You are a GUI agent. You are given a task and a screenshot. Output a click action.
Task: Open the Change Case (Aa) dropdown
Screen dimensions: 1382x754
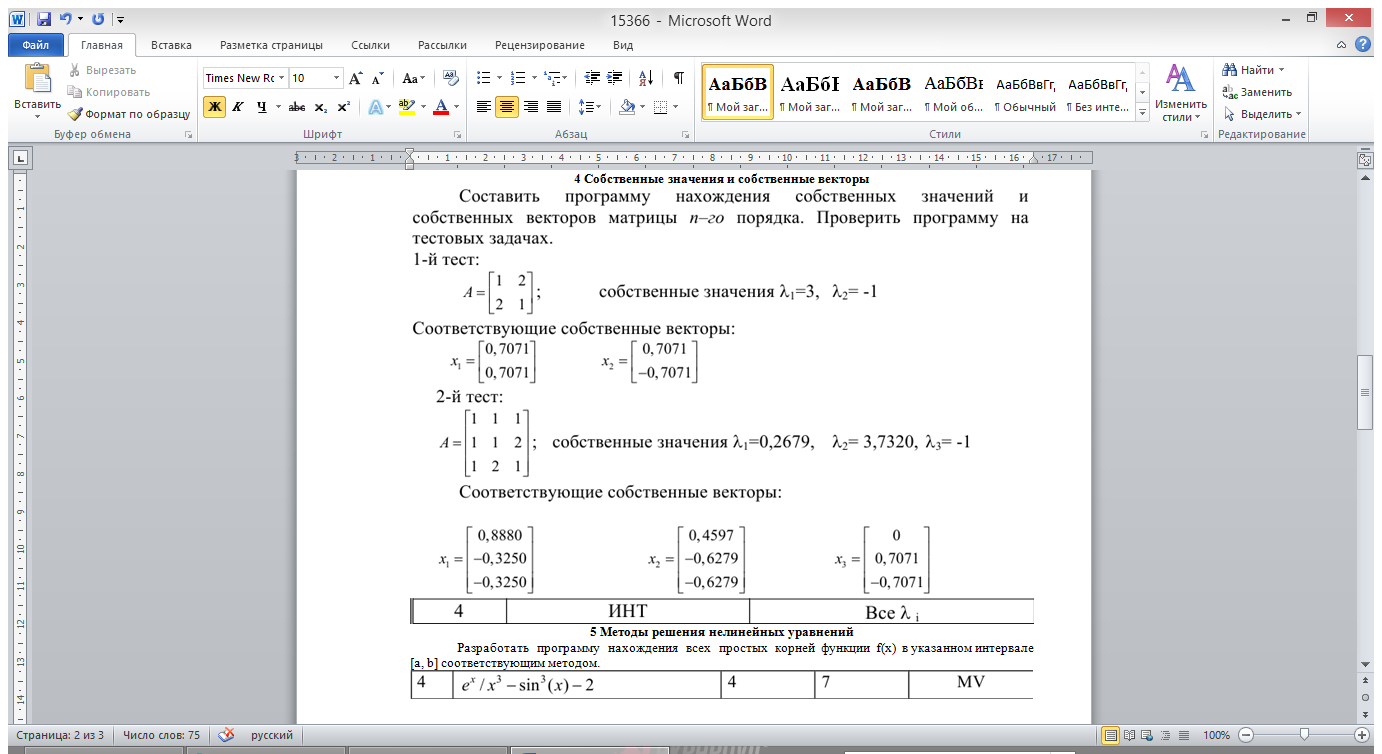point(413,78)
